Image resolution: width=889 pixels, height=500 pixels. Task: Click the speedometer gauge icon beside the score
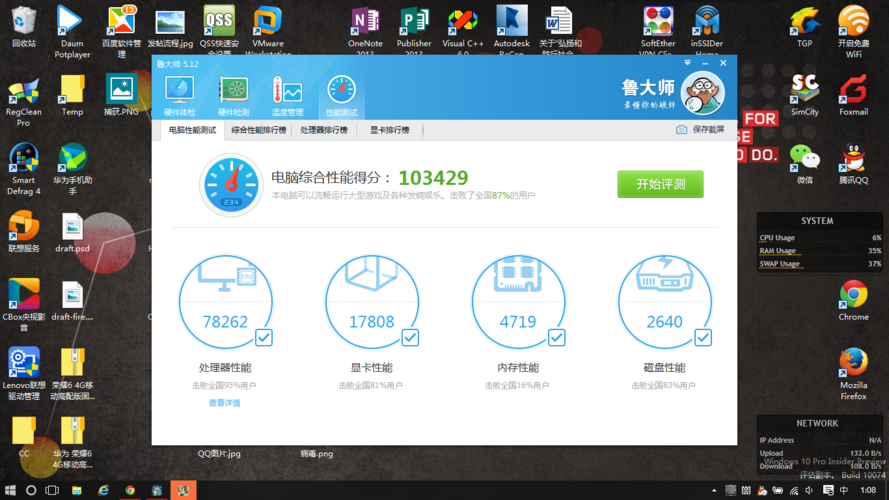pos(231,185)
